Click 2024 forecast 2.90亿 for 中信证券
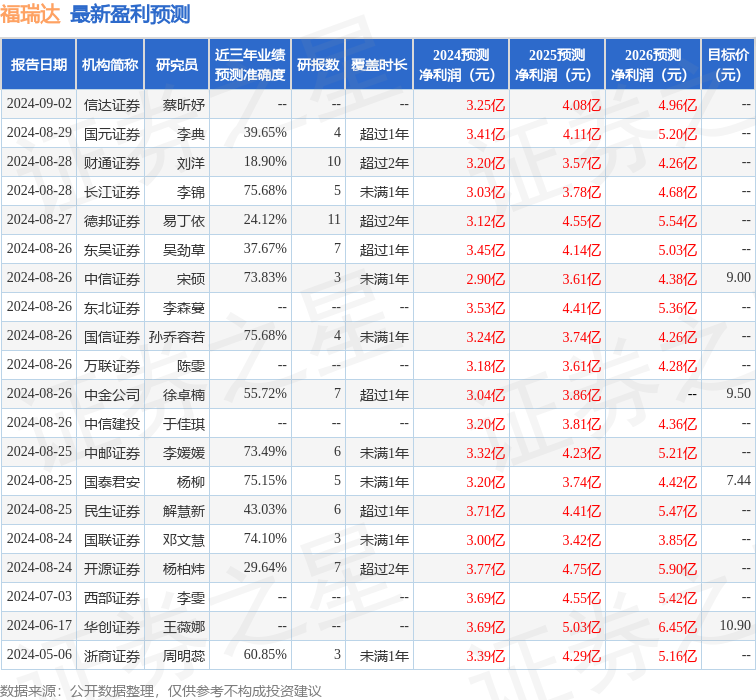Image resolution: width=756 pixels, height=700 pixels. click(x=486, y=279)
